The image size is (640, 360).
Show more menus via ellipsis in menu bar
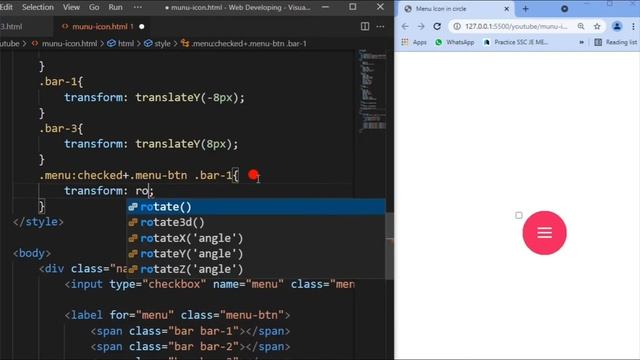[x=138, y=7]
